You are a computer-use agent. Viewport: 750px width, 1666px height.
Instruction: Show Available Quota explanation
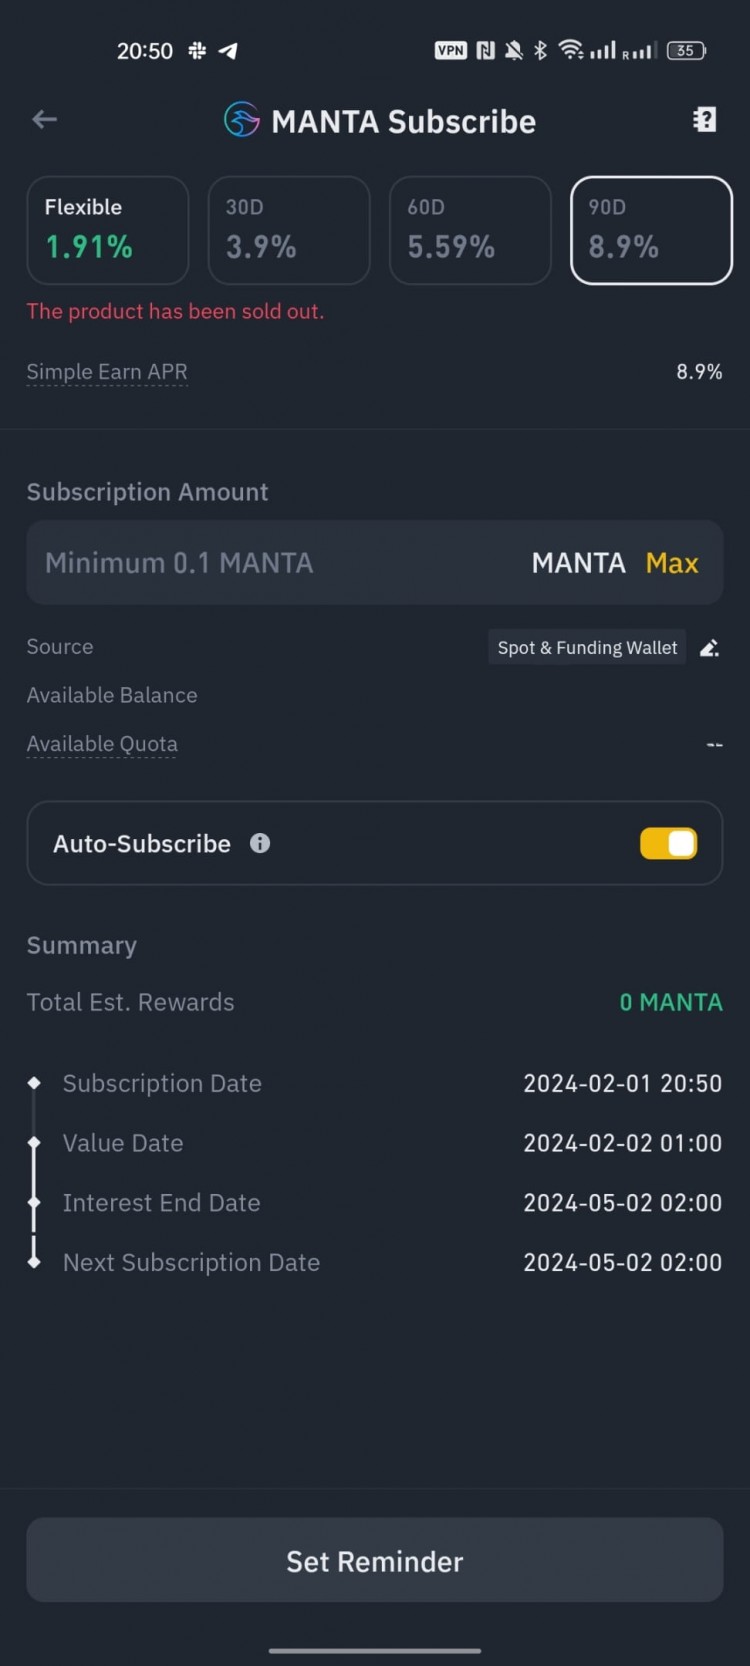pos(102,744)
